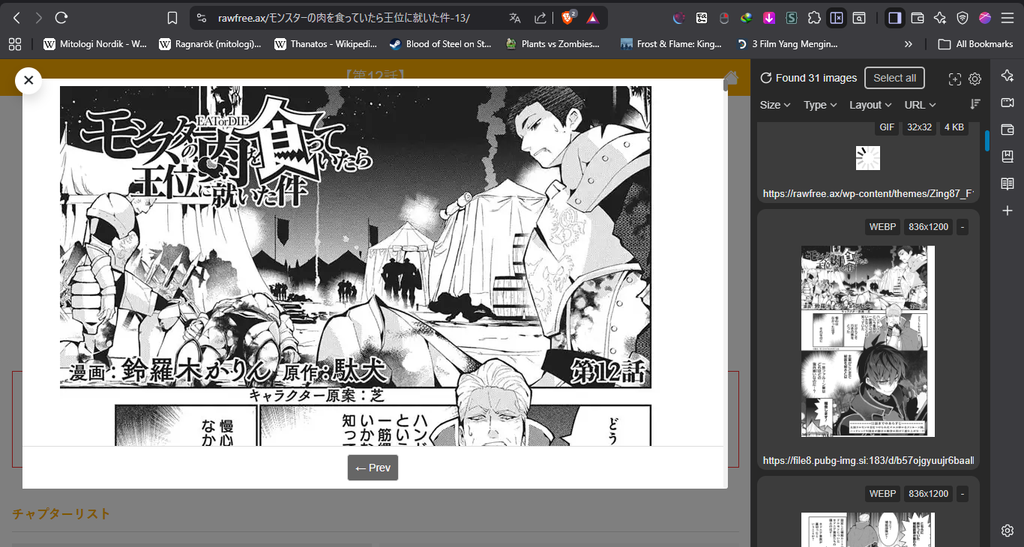The width and height of the screenshot is (1024, 547).
Task: Click the 4 KB size badge
Action: pyautogui.click(x=954, y=127)
